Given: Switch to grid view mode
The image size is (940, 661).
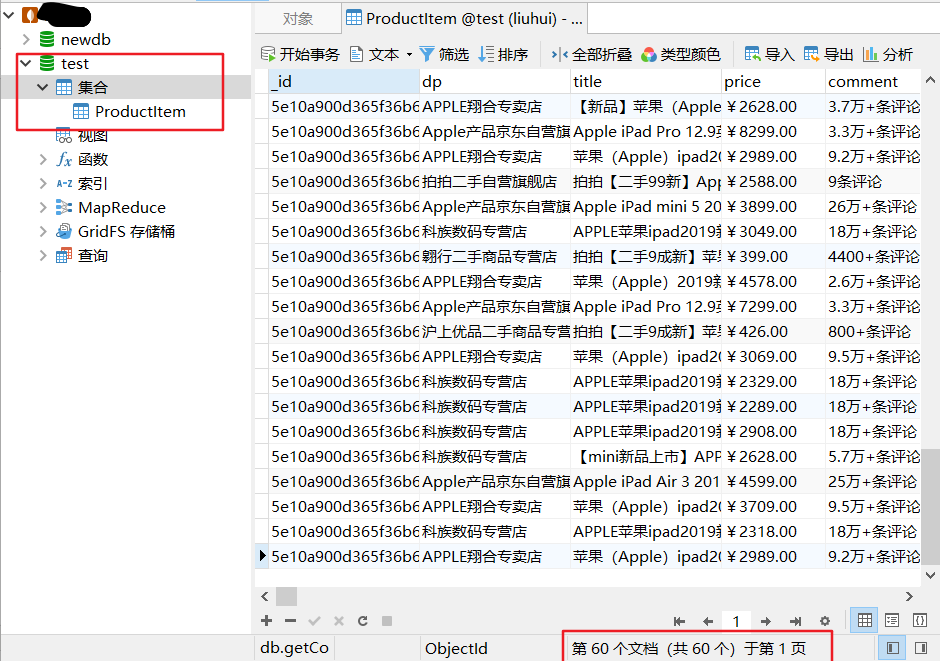Looking at the screenshot, I should (864, 621).
